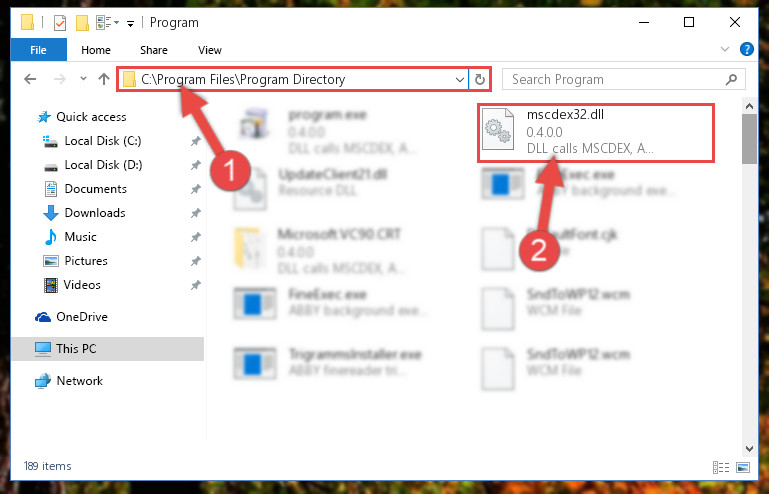769x494 pixels.
Task: Click the window folder icon in titlebar
Action: [x=27, y=23]
